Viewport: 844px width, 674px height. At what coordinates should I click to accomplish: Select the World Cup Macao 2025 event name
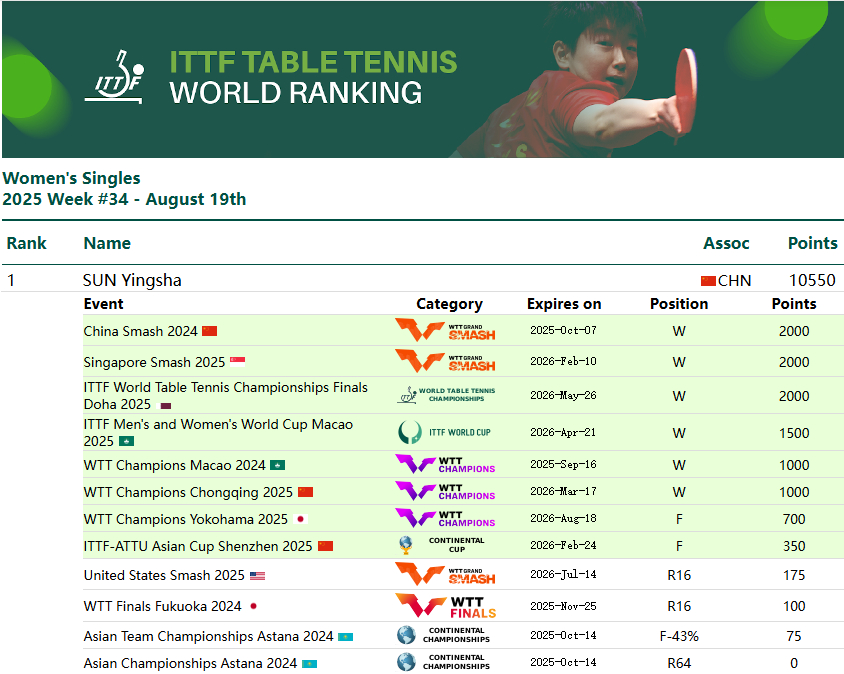click(218, 432)
